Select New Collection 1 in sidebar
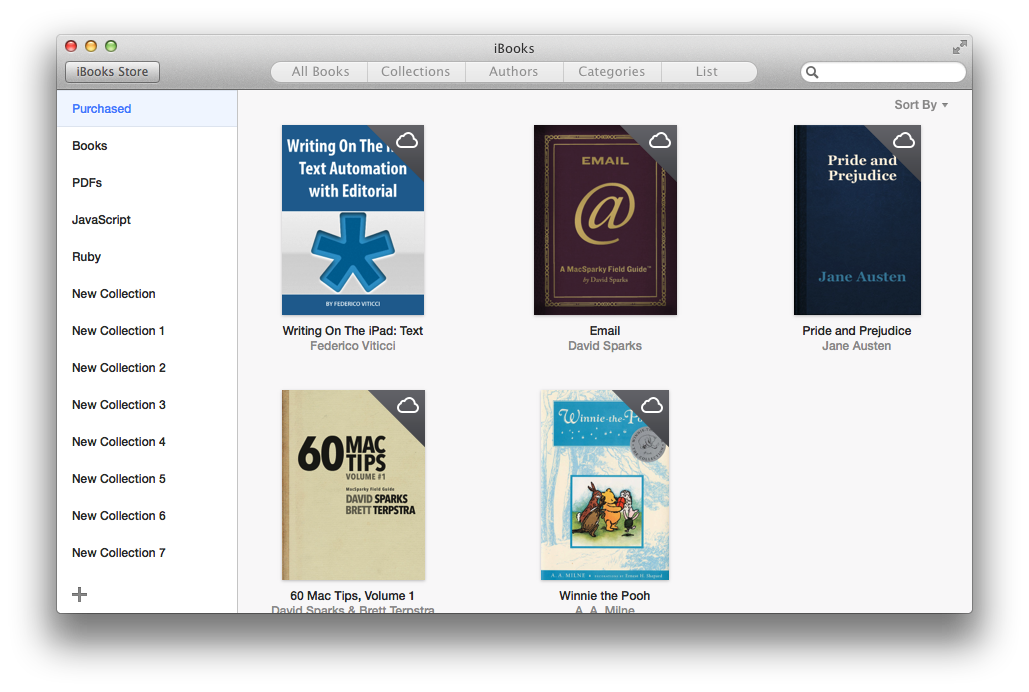 point(147,331)
